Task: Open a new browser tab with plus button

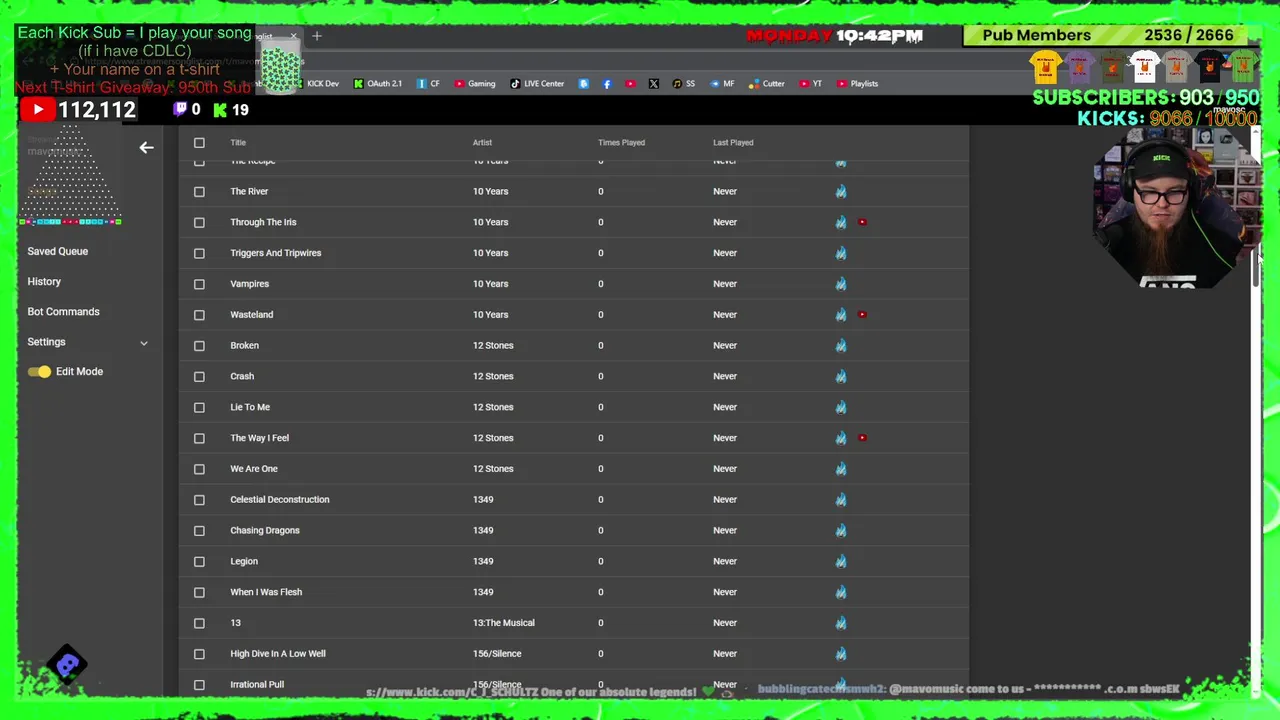Action: point(317,36)
